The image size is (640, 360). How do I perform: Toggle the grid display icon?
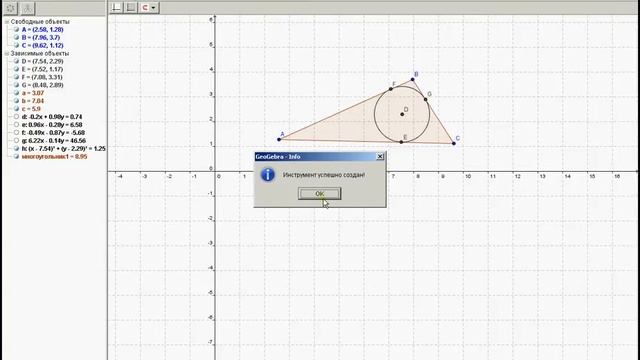click(x=131, y=7)
